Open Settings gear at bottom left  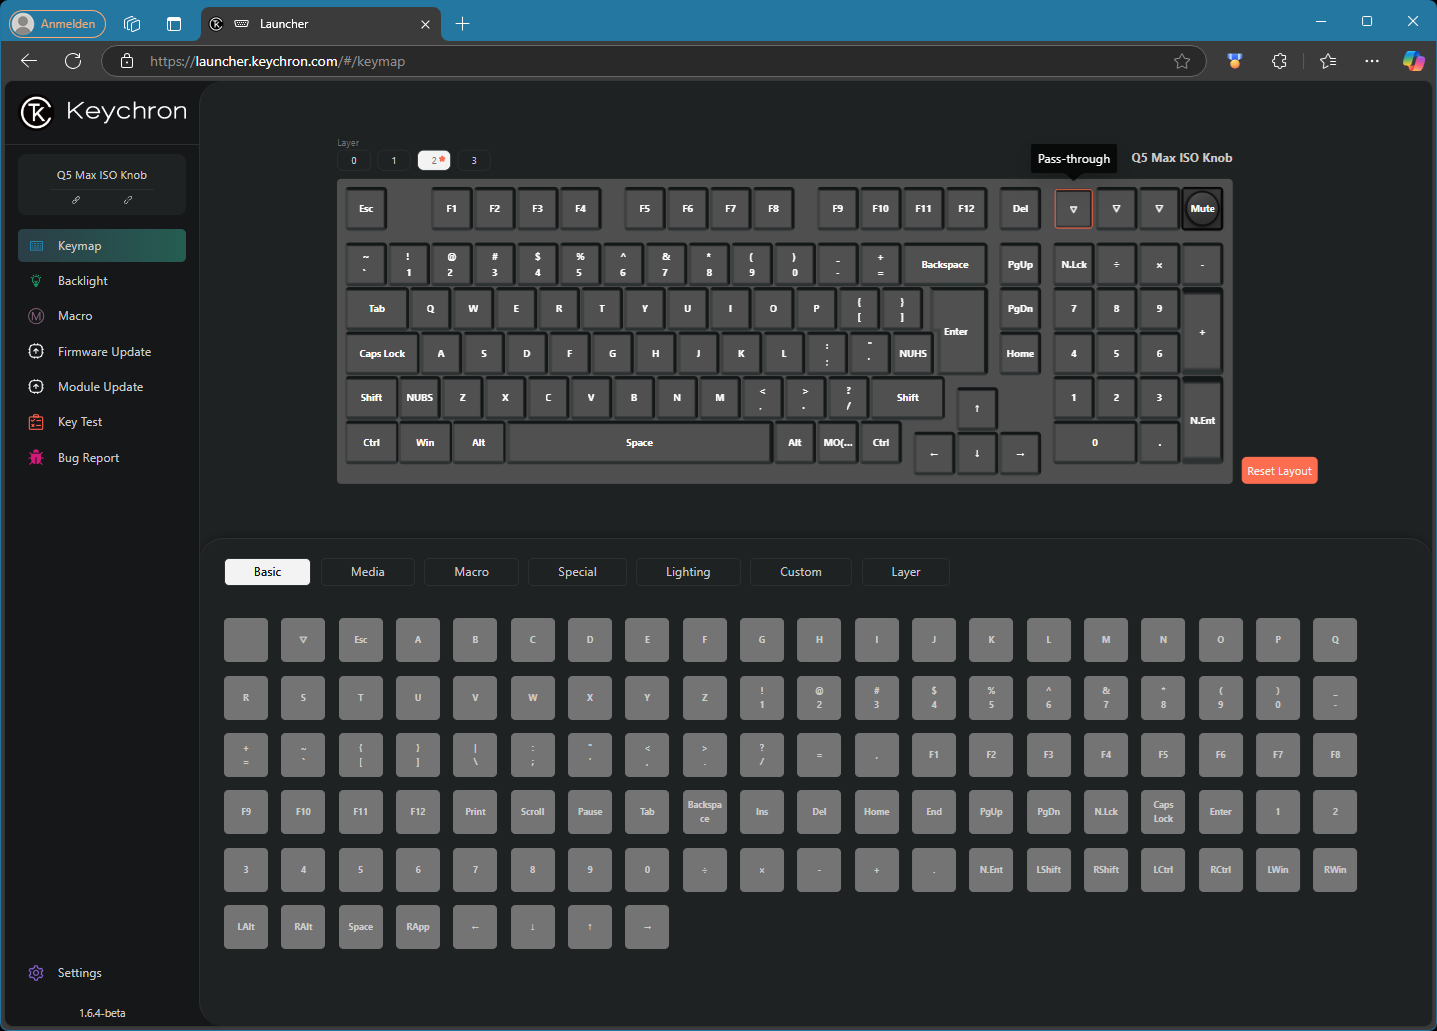[37, 973]
